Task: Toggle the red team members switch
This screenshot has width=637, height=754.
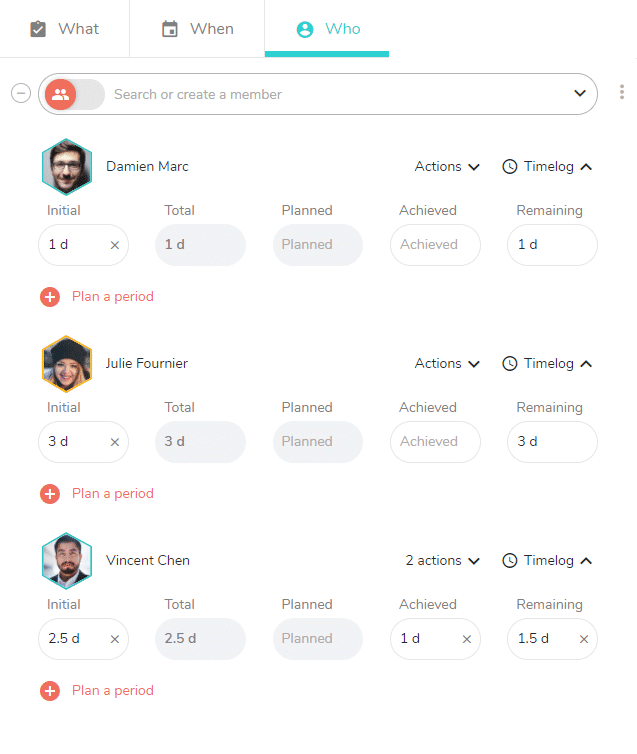Action: pyautogui.click(x=75, y=94)
